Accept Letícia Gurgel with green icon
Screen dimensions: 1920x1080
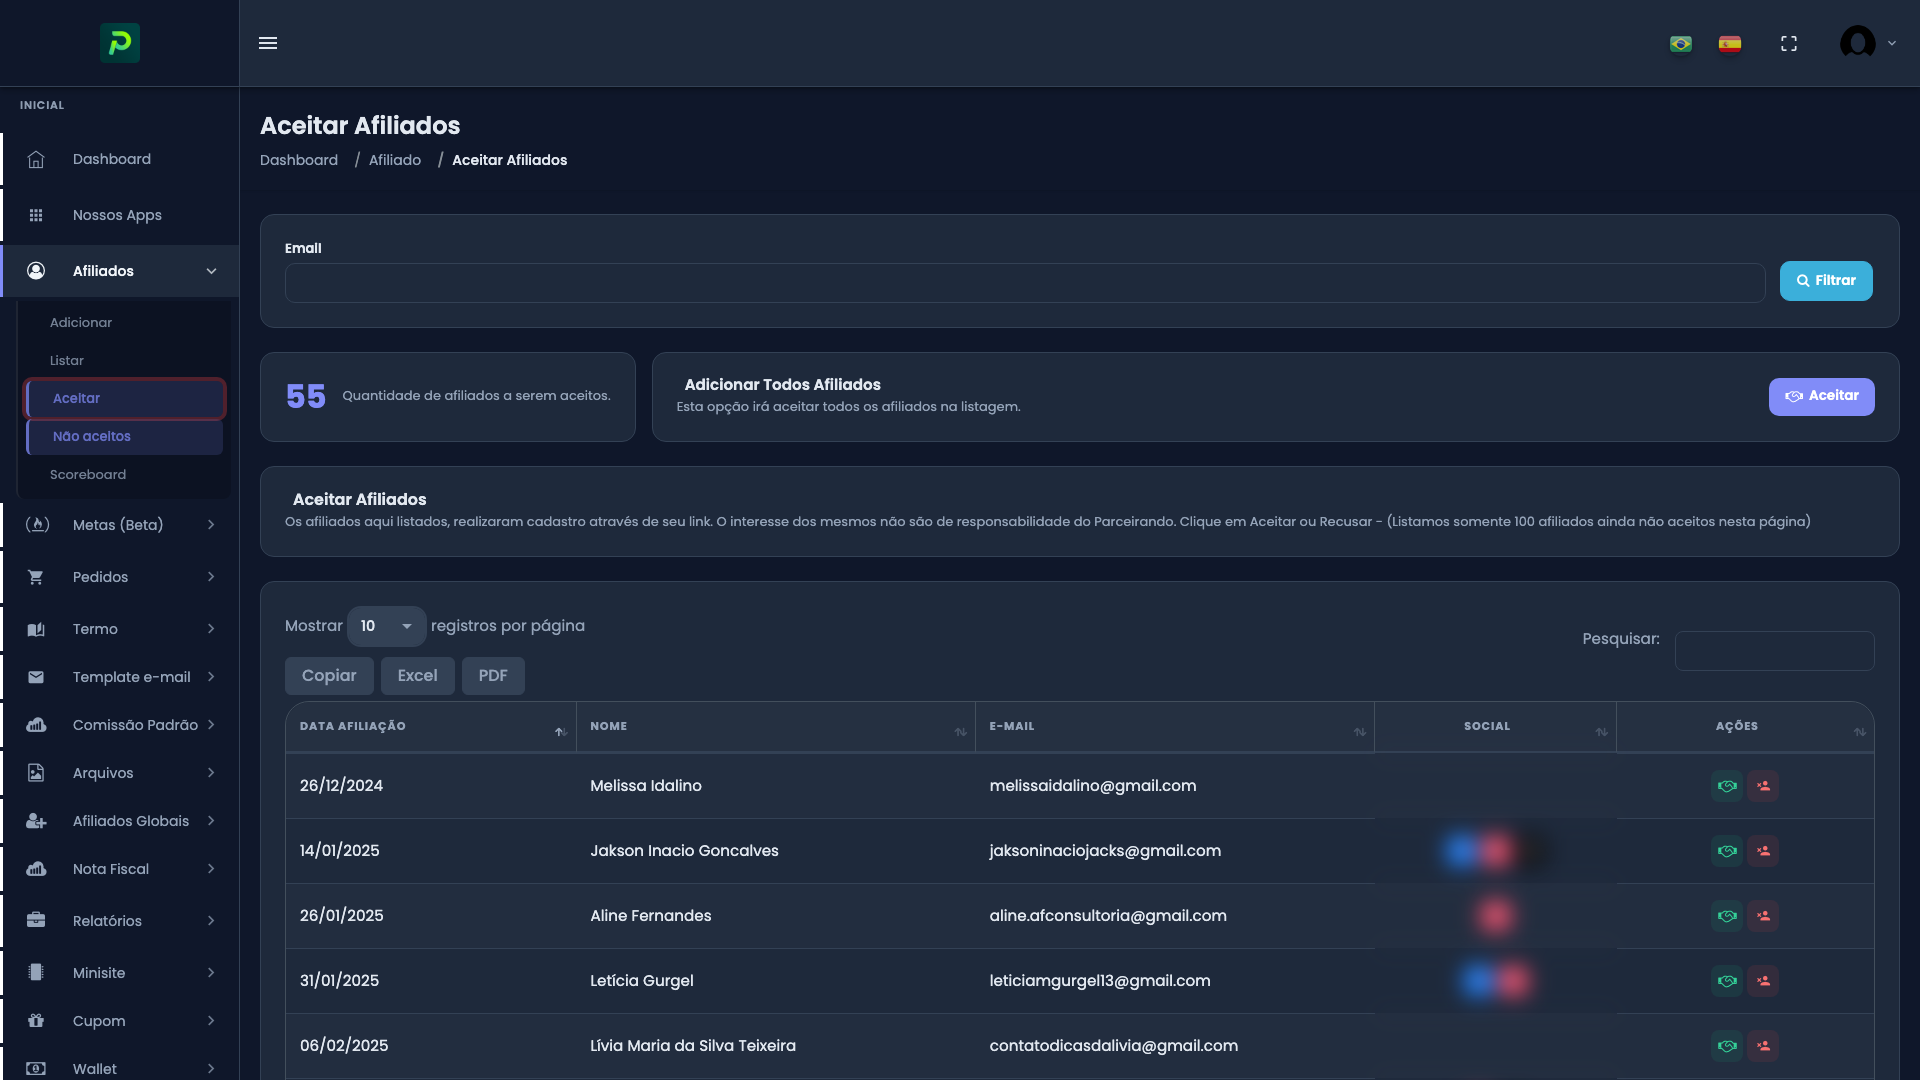tap(1727, 981)
